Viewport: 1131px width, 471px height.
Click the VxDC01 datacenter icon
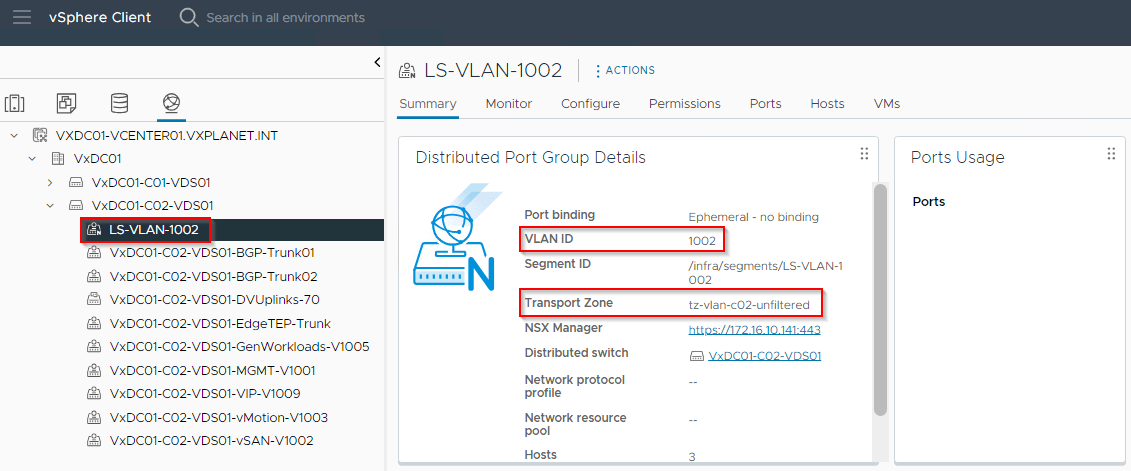(x=58, y=159)
